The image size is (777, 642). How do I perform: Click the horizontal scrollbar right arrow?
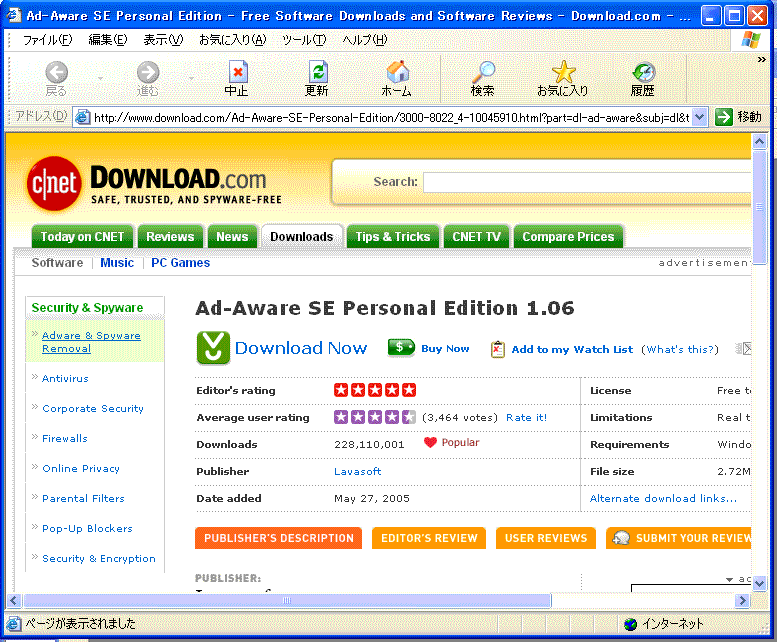742,601
